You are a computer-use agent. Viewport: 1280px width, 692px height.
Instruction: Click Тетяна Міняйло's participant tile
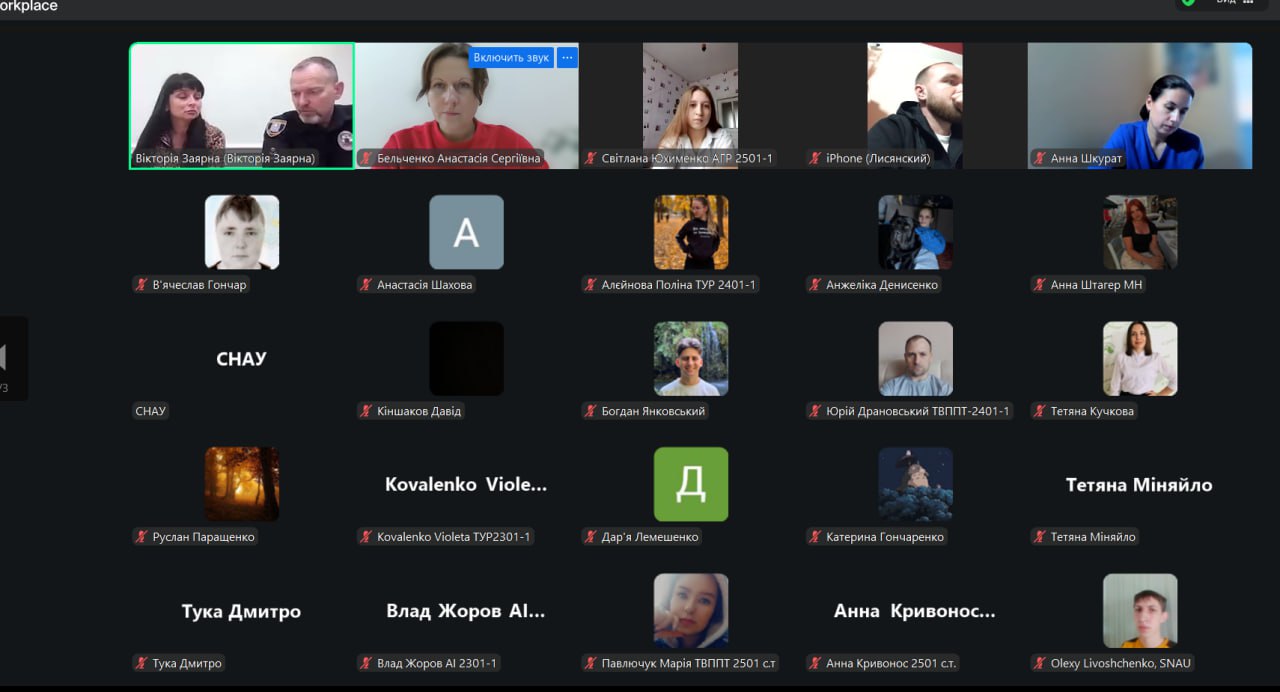coord(1139,485)
